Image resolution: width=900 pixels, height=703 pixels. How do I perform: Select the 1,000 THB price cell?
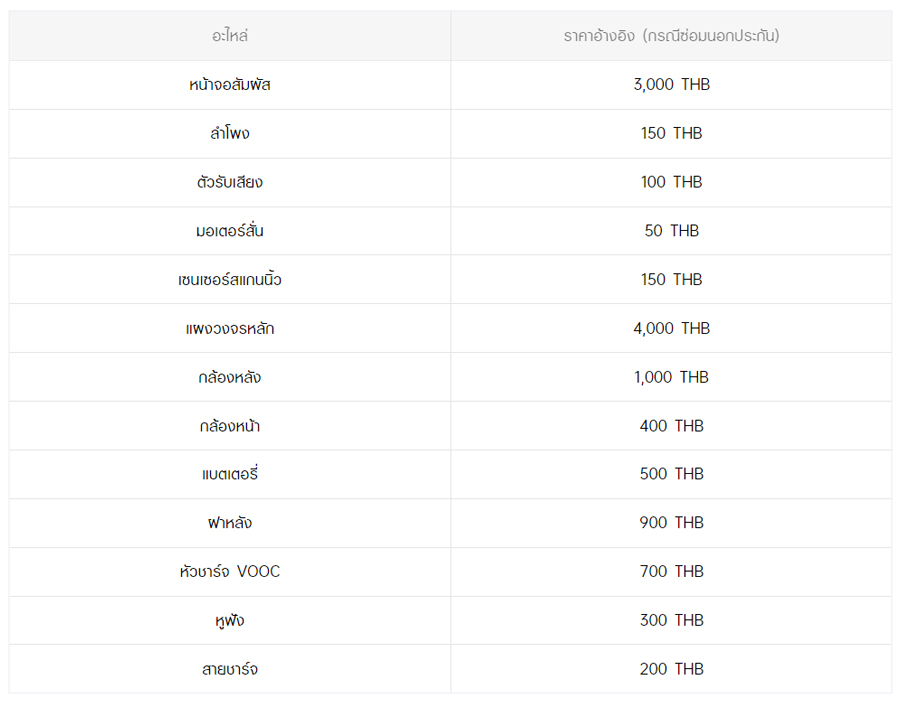(671, 377)
